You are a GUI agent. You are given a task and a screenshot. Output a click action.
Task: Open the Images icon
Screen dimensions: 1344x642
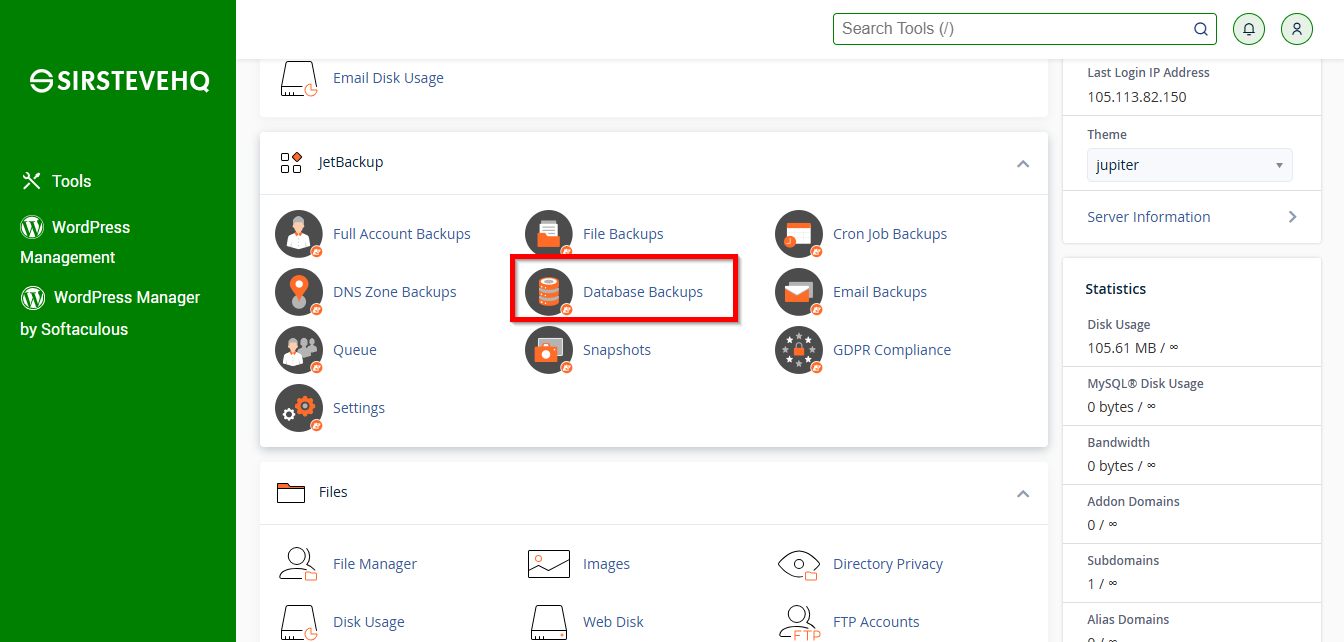(x=549, y=564)
